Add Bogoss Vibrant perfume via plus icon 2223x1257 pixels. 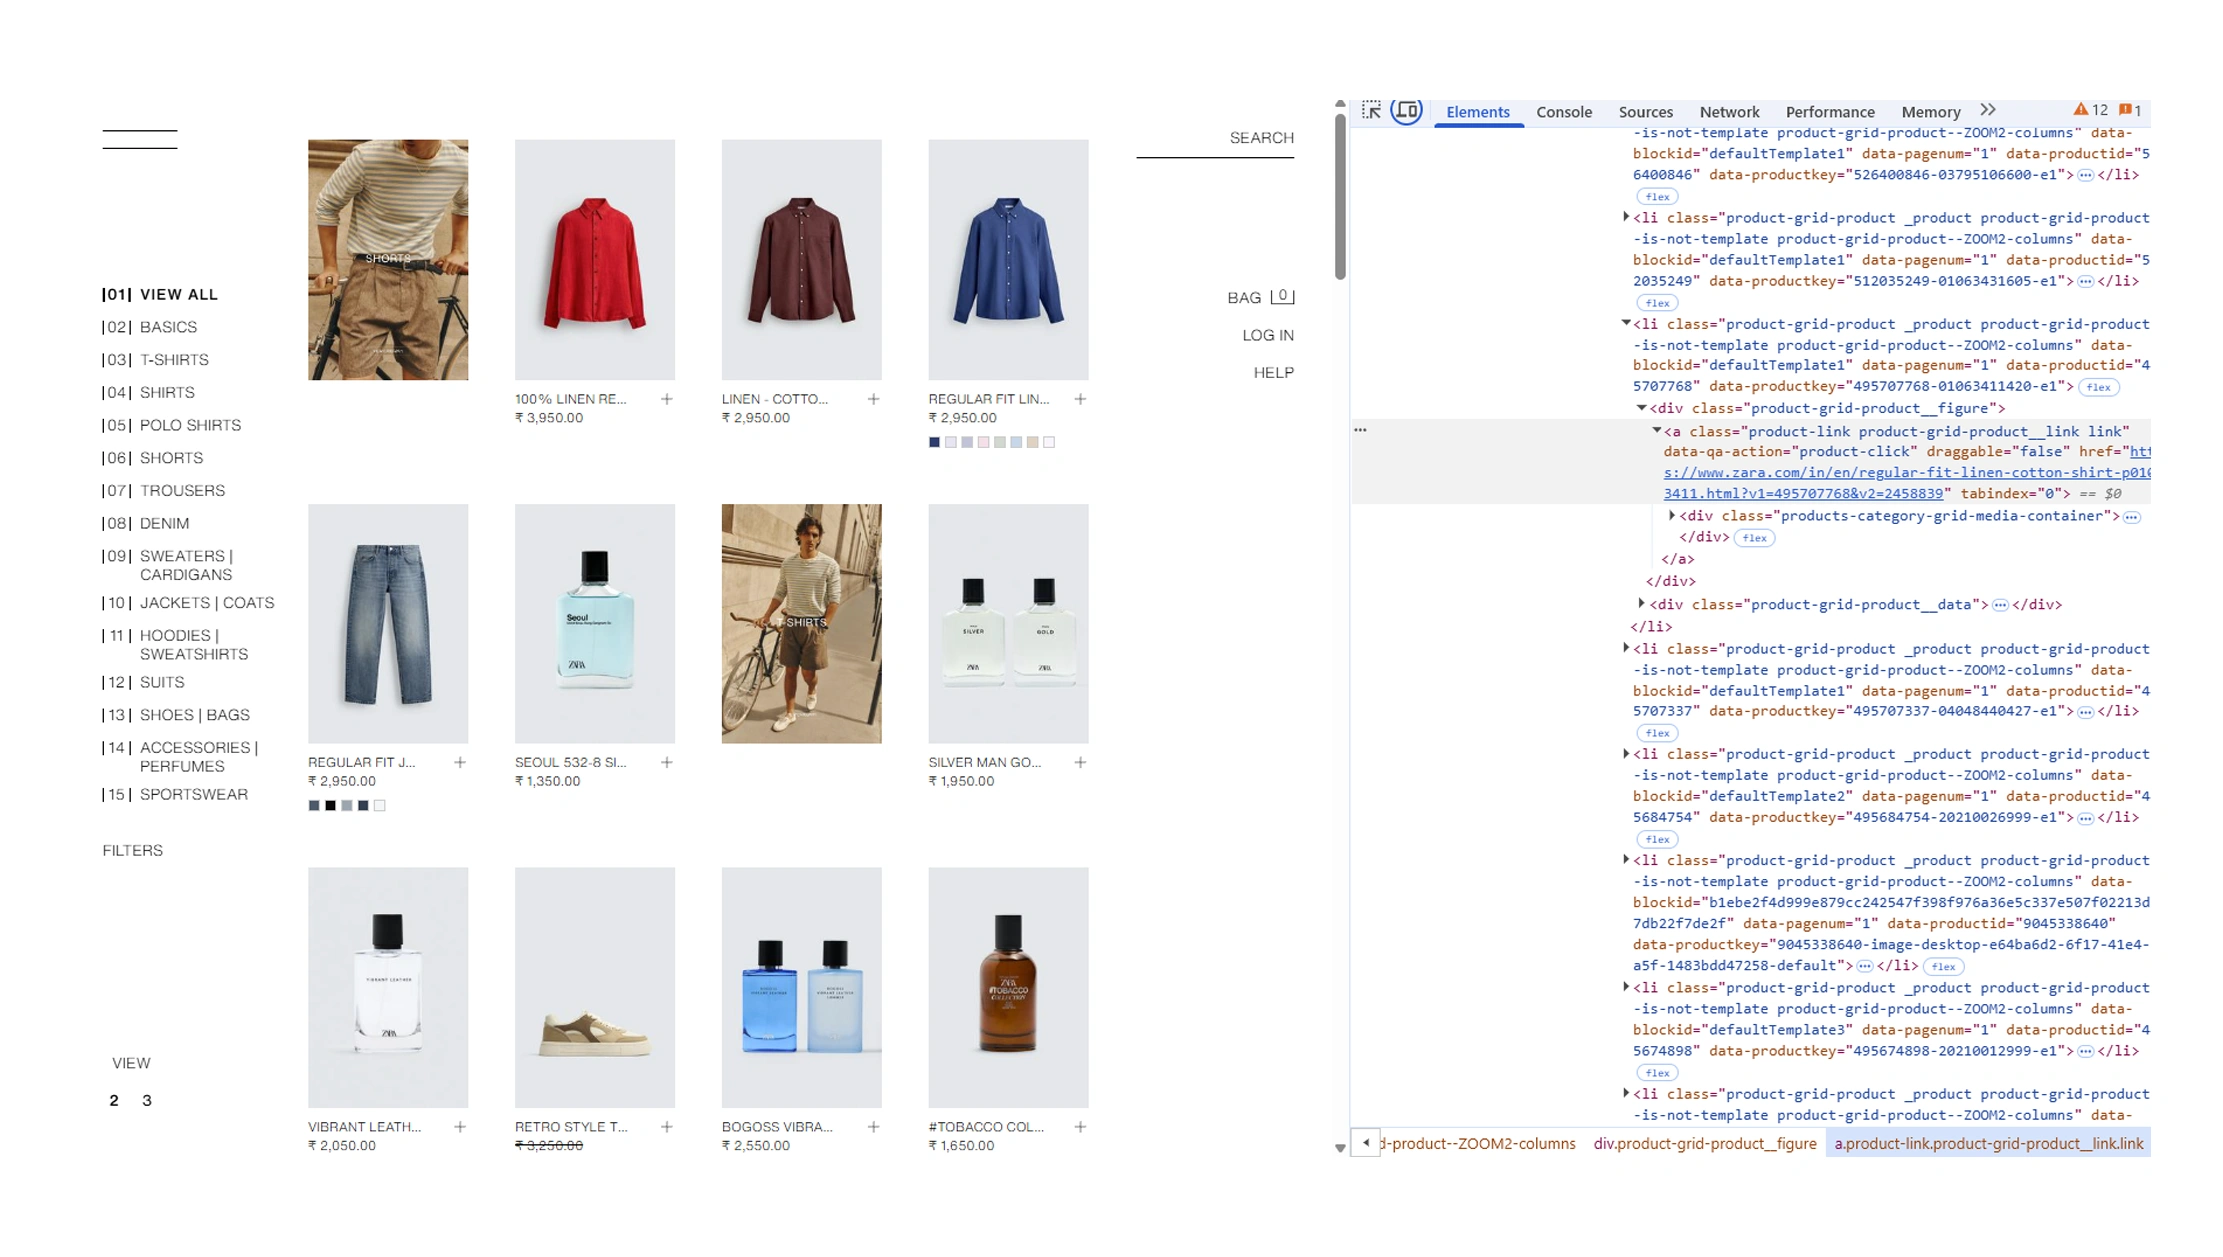pyautogui.click(x=874, y=1127)
